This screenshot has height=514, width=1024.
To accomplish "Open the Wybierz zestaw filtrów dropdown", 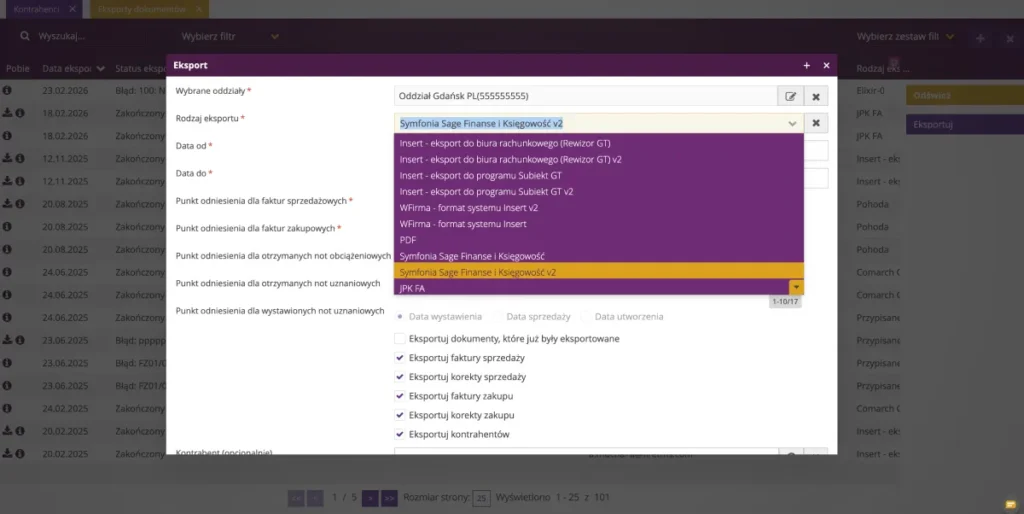I will point(905,37).
